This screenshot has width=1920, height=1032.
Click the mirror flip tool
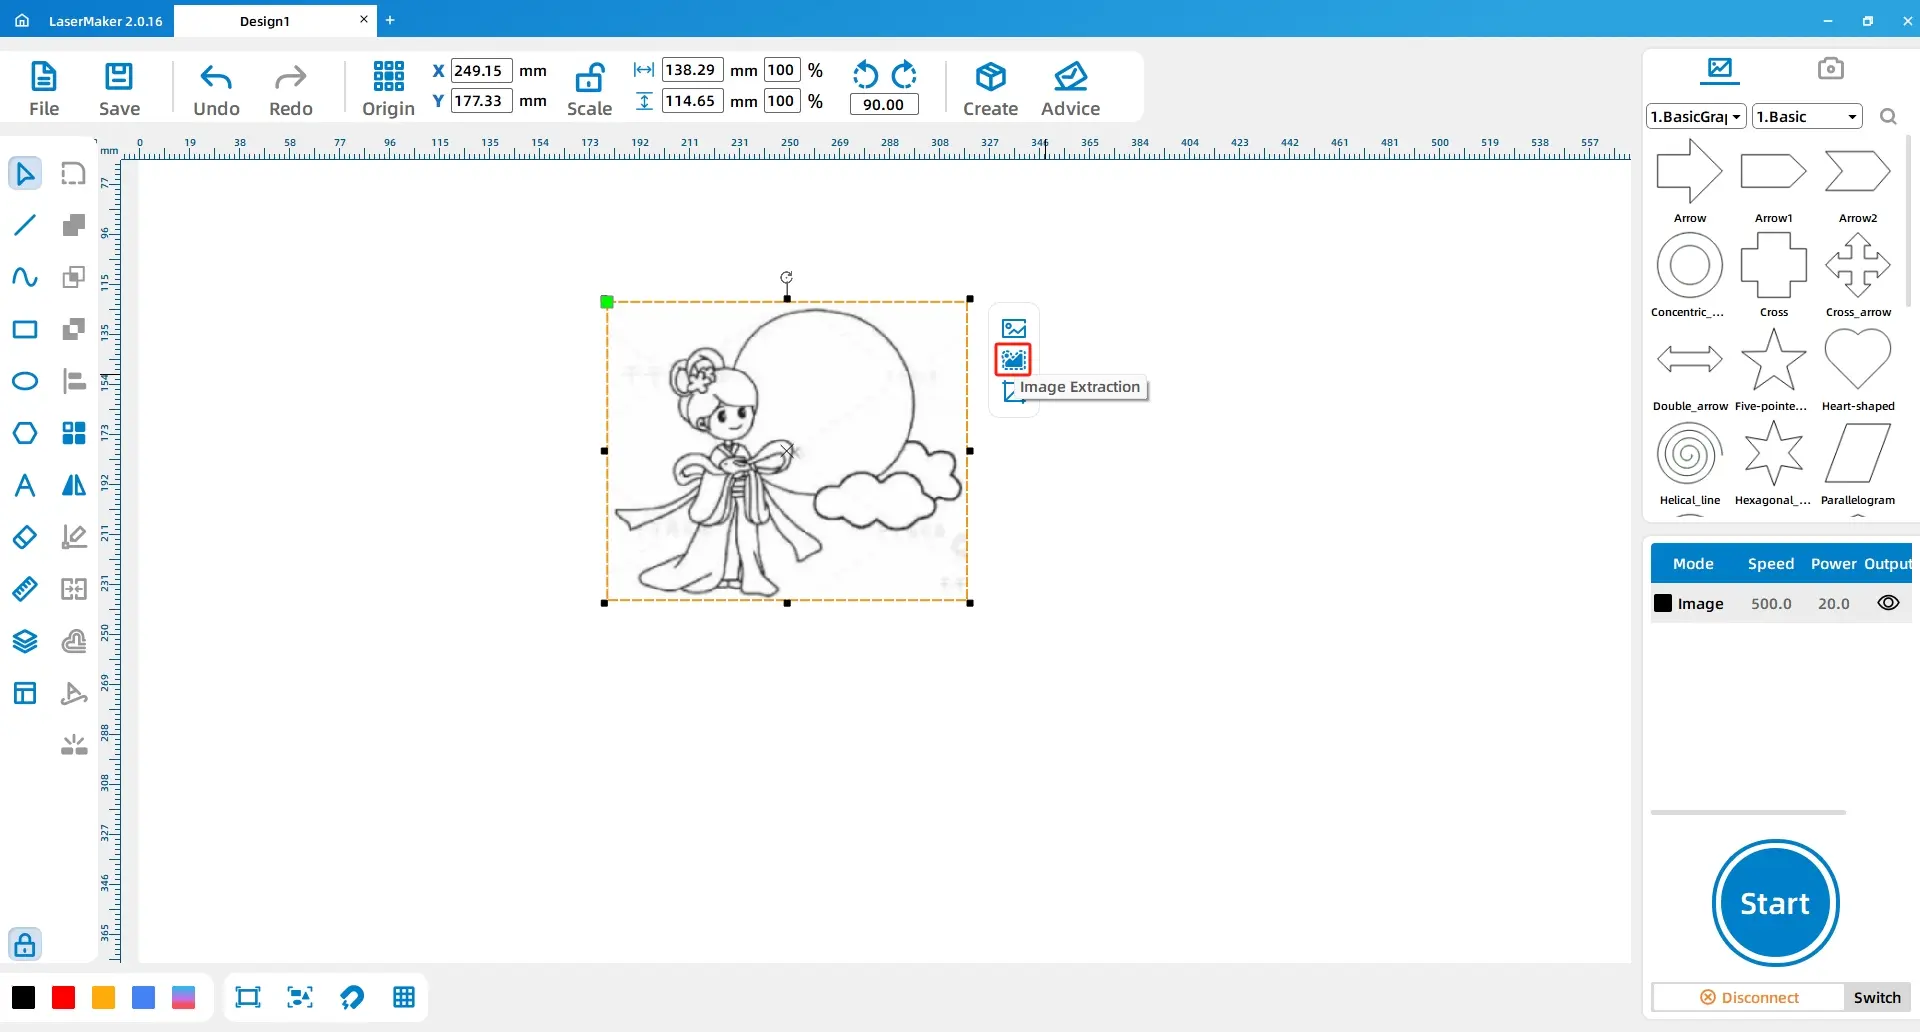pyautogui.click(x=74, y=485)
